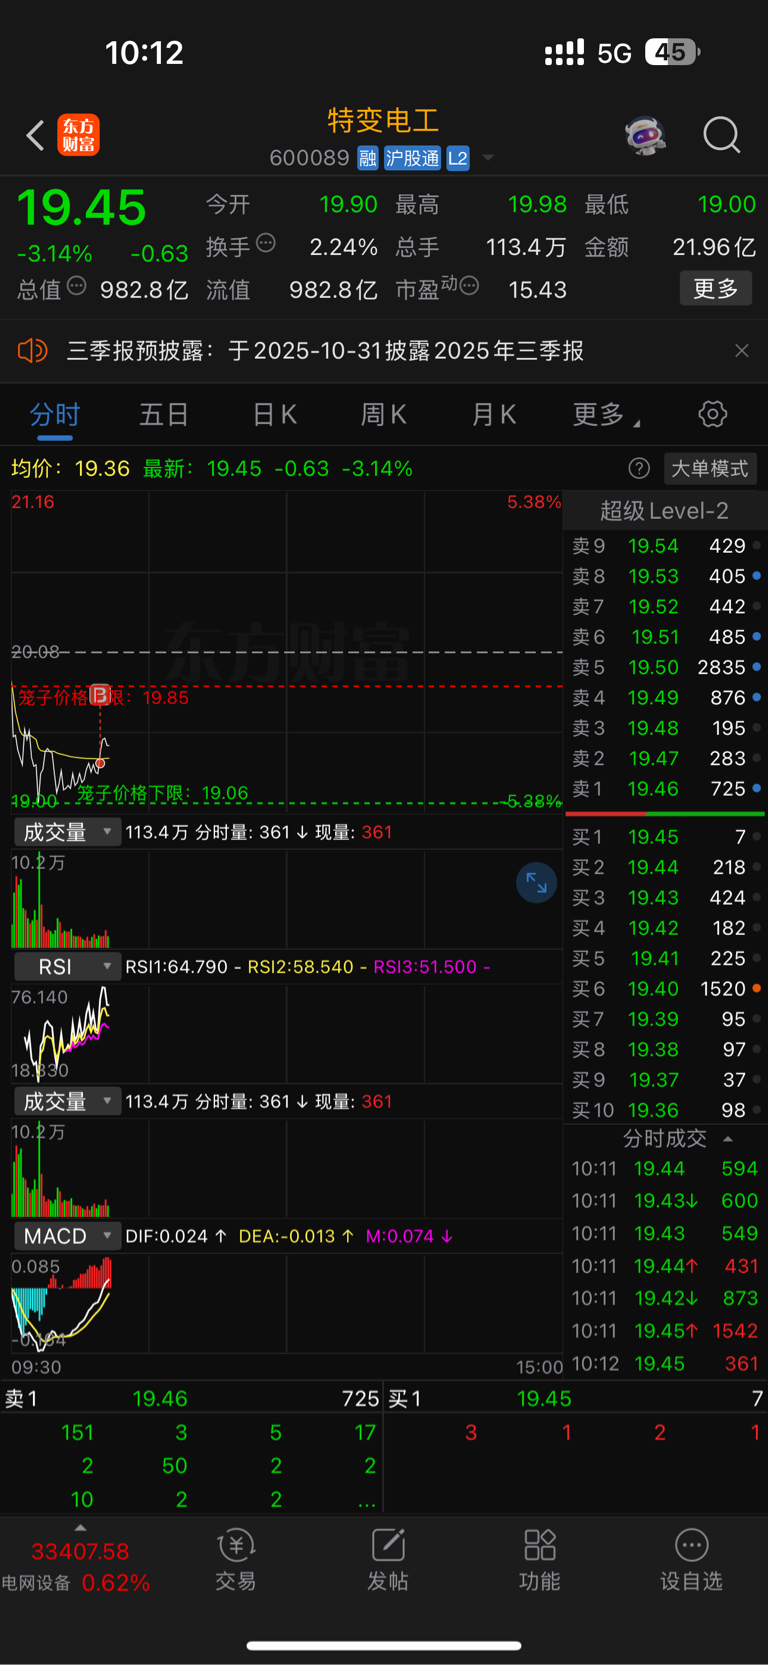Tap the 沪股通 badge

tap(412, 158)
